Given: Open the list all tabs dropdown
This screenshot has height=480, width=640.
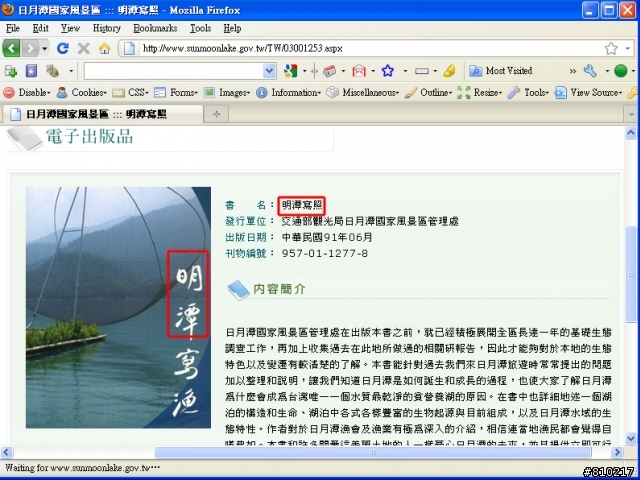Looking at the screenshot, I should 631,115.
